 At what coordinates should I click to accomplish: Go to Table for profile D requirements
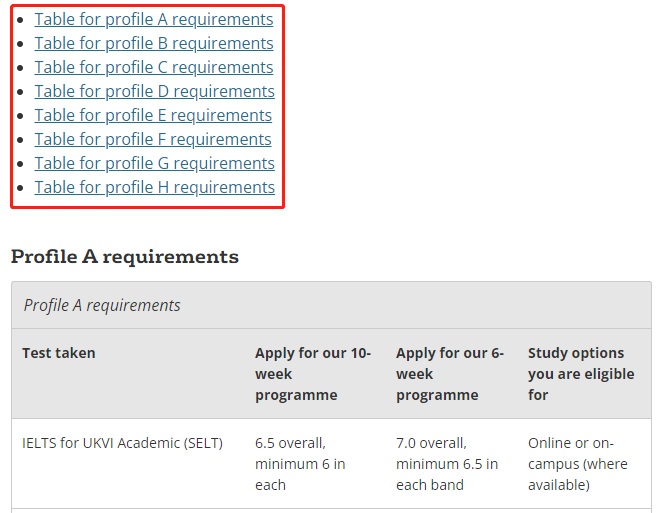coord(155,91)
